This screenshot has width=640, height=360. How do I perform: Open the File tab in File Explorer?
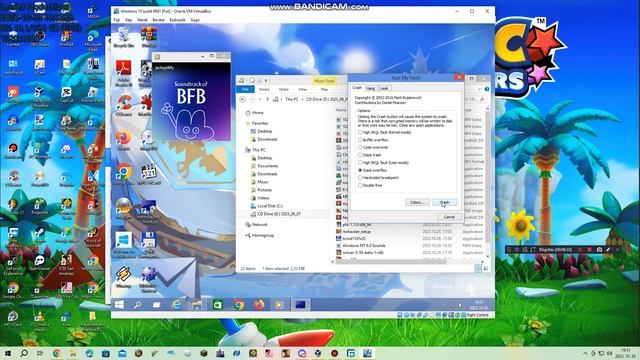(245, 89)
